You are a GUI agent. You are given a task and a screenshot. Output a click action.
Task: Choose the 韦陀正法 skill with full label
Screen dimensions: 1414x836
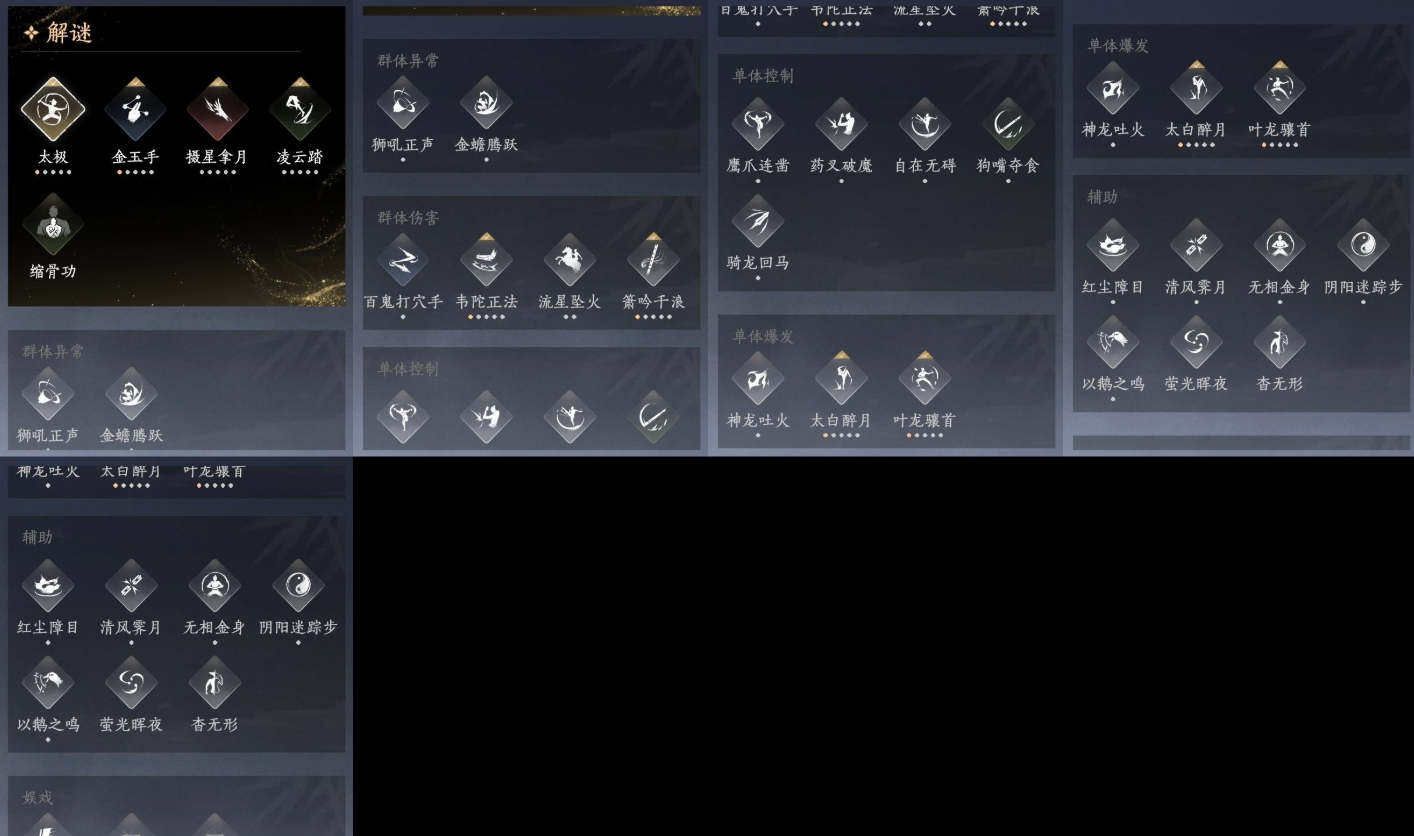coord(486,260)
